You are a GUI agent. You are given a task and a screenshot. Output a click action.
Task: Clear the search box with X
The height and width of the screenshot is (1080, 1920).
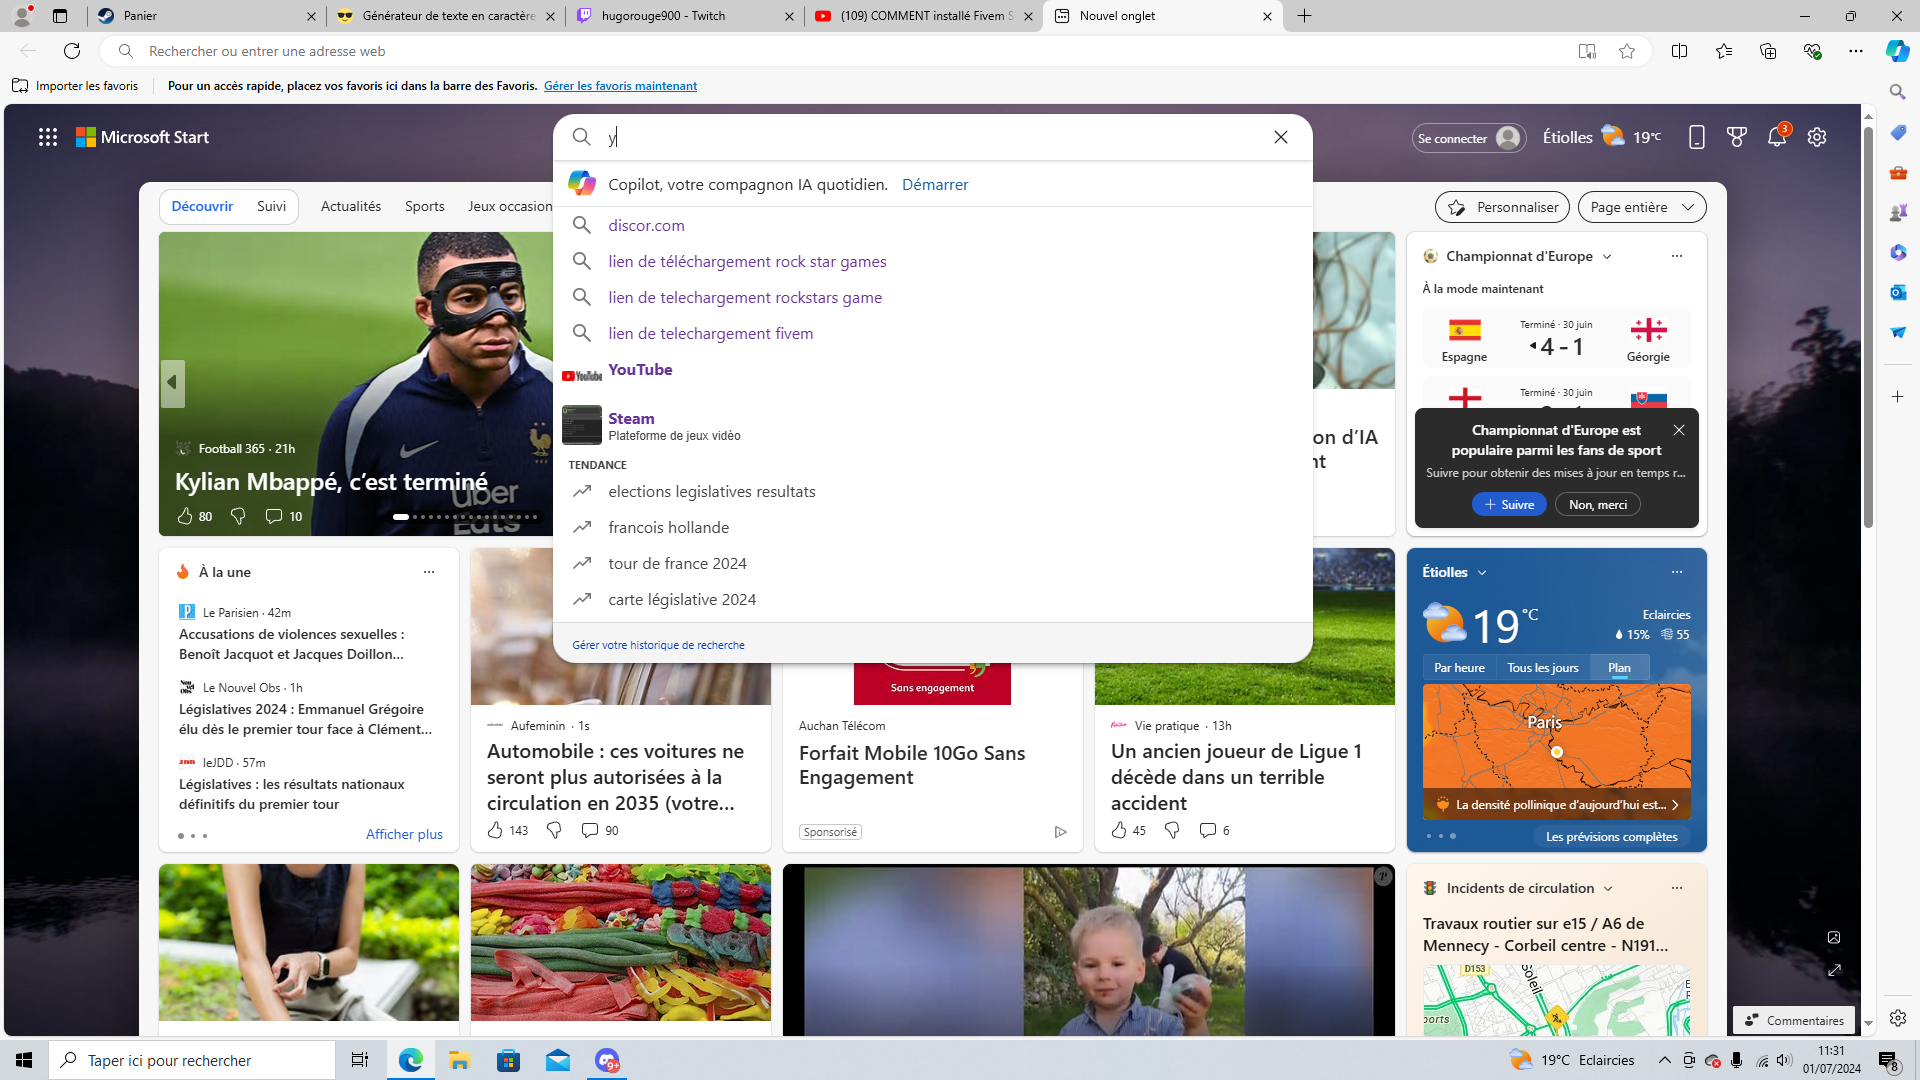(x=1281, y=137)
